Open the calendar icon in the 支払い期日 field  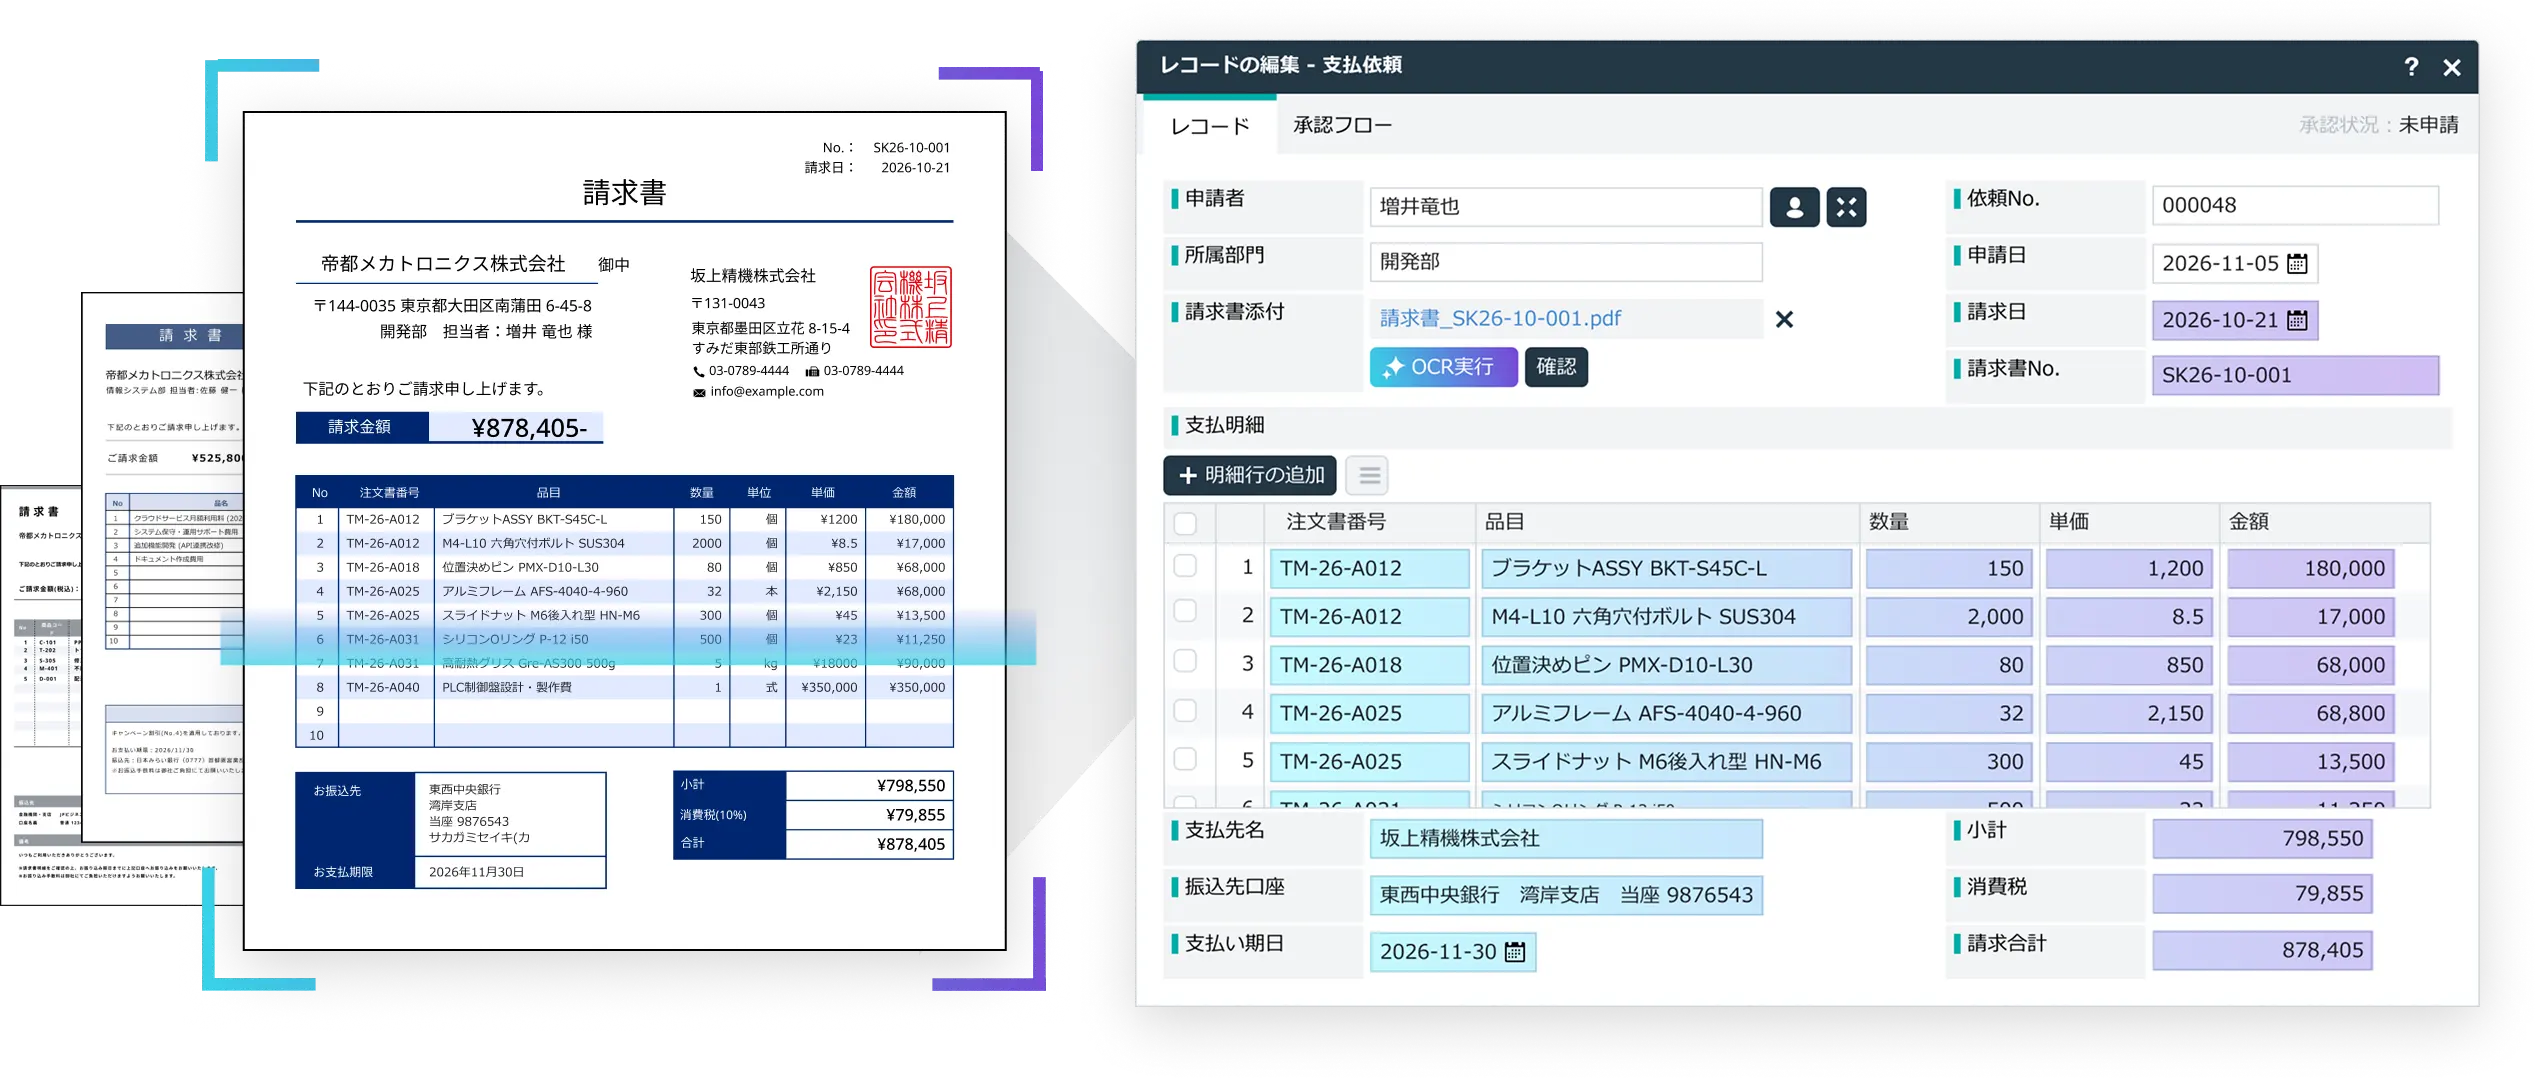point(1513,952)
